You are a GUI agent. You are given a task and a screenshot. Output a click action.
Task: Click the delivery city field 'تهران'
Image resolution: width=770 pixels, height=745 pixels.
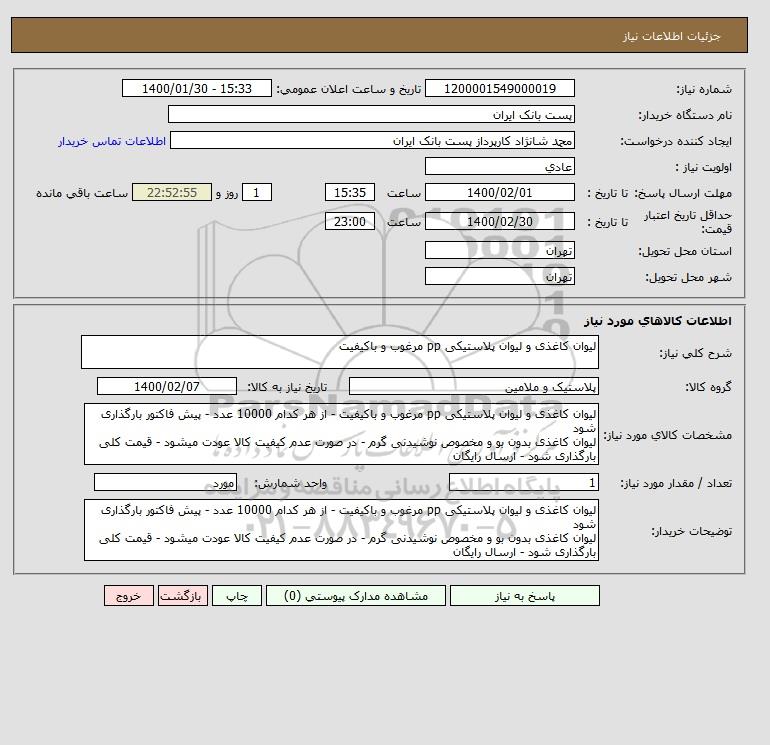tap(499, 276)
